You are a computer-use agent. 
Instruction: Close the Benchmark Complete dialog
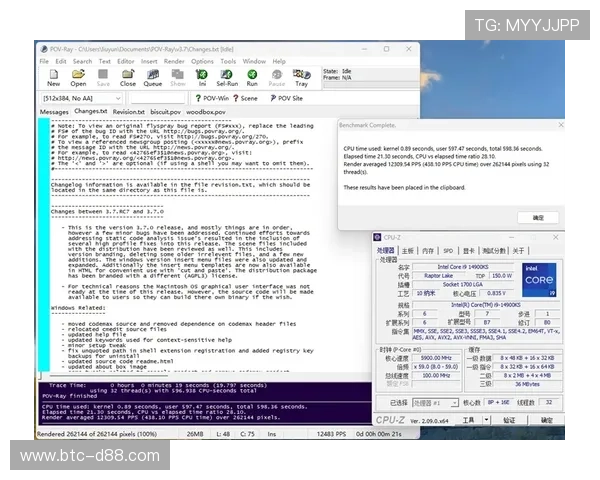[561, 125]
